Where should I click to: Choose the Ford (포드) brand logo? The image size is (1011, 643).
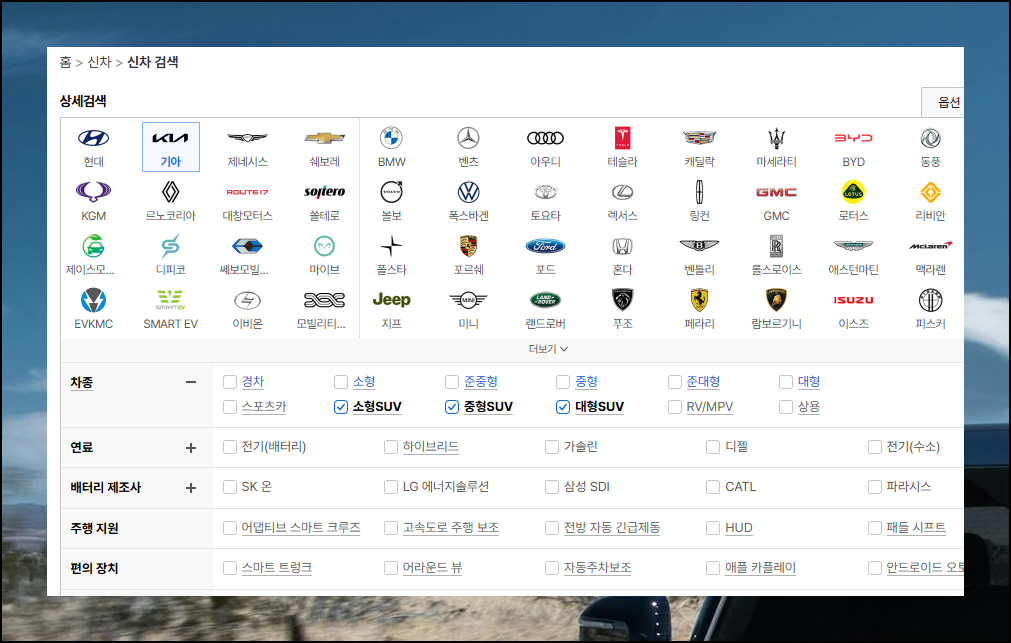(x=545, y=246)
